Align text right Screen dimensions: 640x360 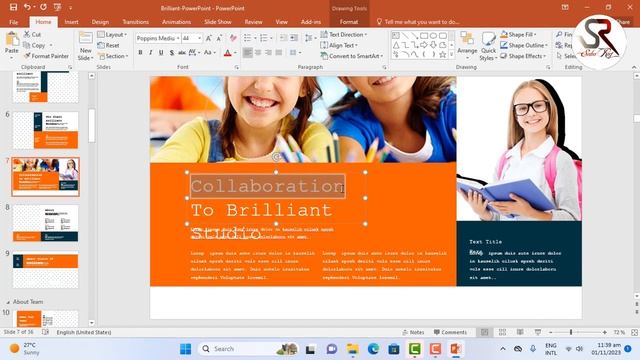(268, 53)
